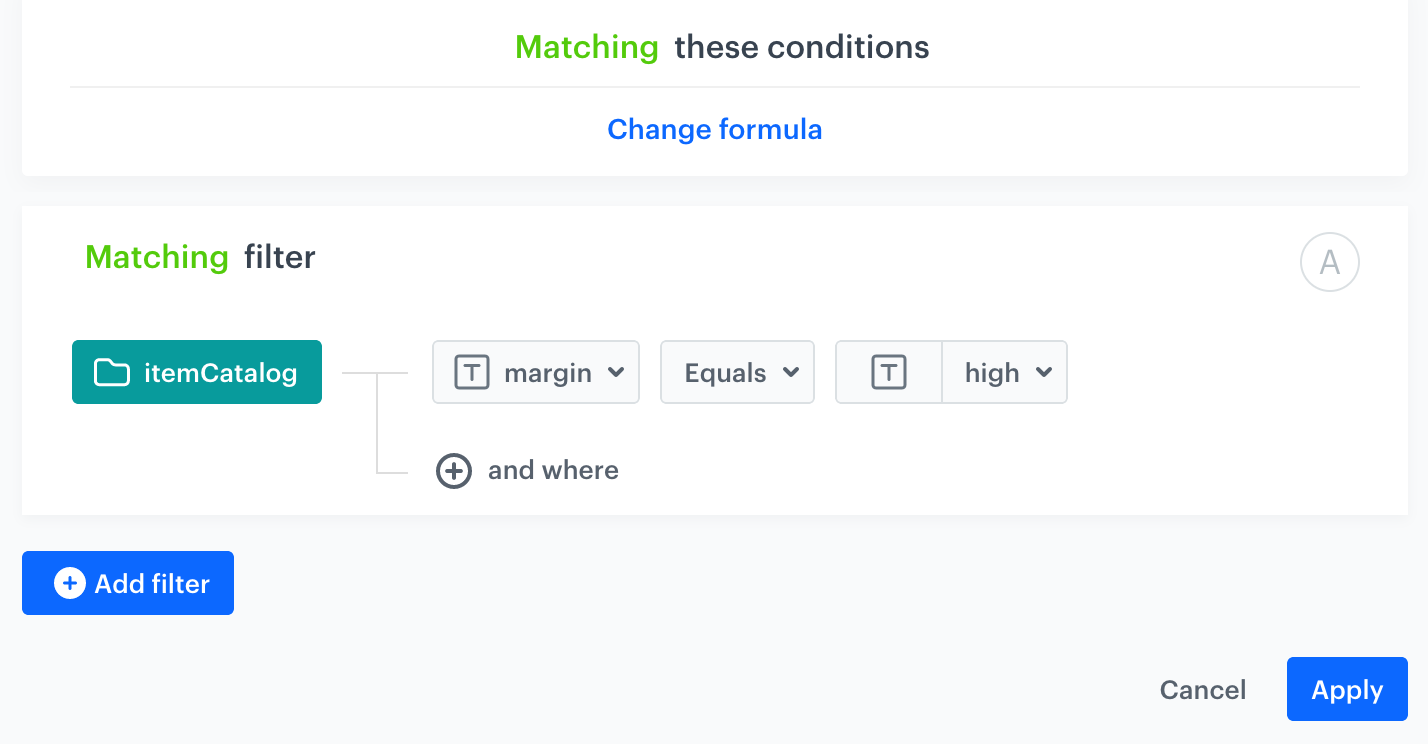Select the itemCatalog source button
The width and height of the screenshot is (1428, 744).
196,372
